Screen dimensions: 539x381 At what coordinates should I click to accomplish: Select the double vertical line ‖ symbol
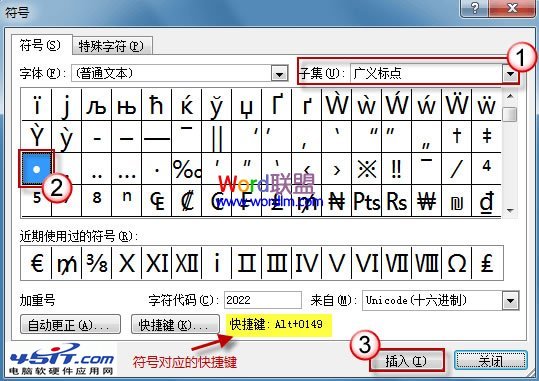[x=217, y=137]
